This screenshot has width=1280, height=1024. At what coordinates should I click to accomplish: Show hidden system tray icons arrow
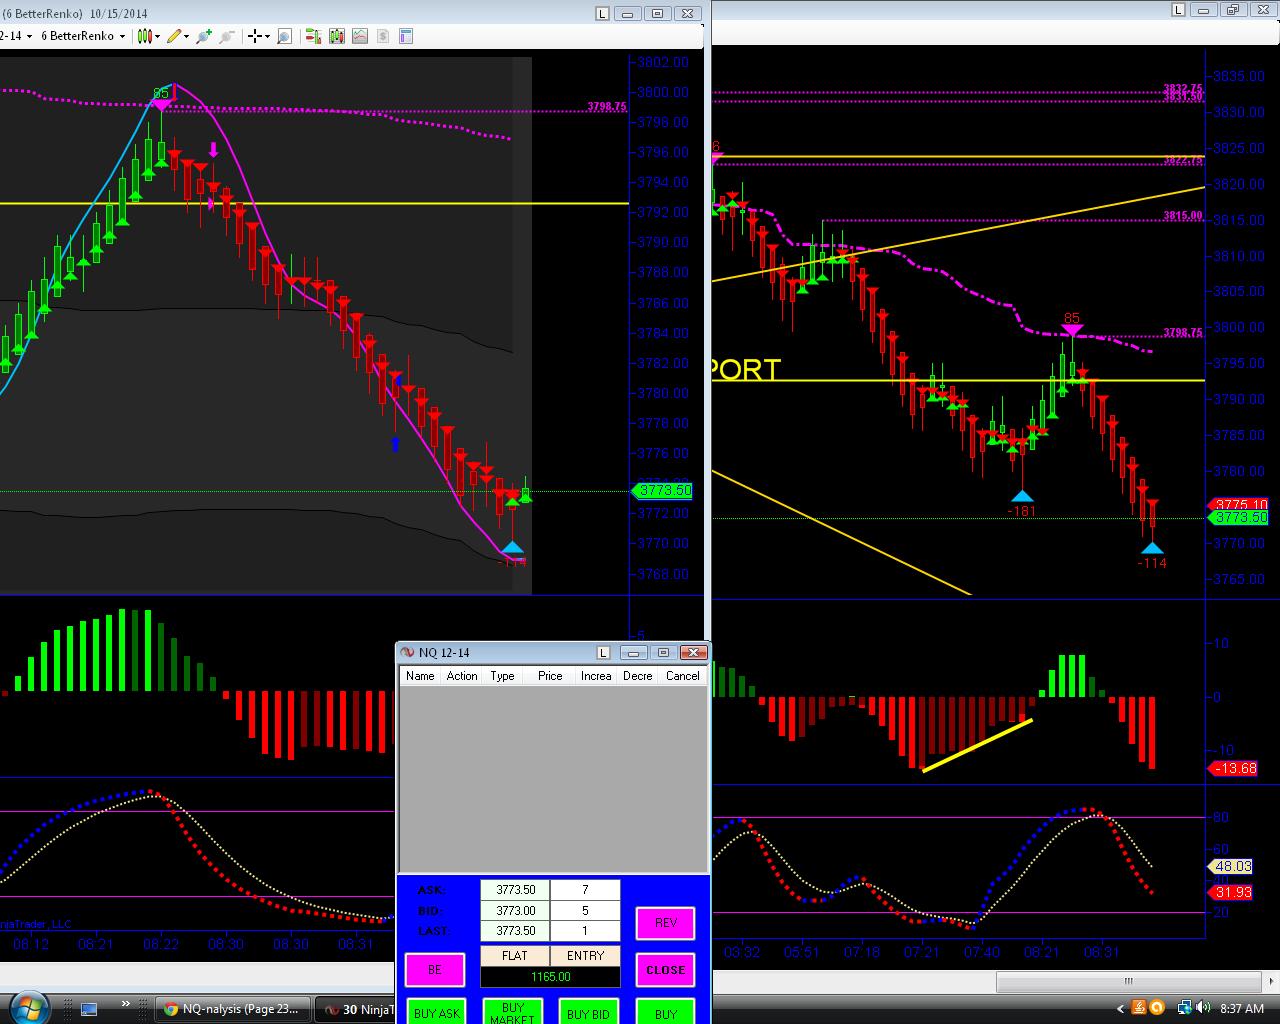pos(1119,1008)
